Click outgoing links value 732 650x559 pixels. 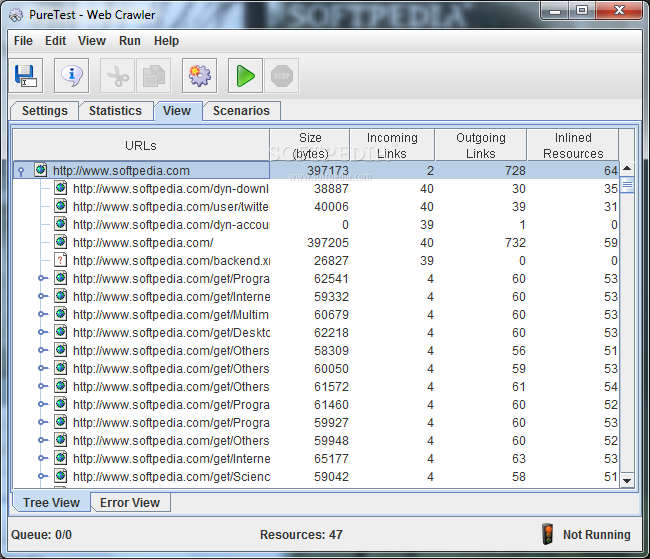click(x=515, y=243)
